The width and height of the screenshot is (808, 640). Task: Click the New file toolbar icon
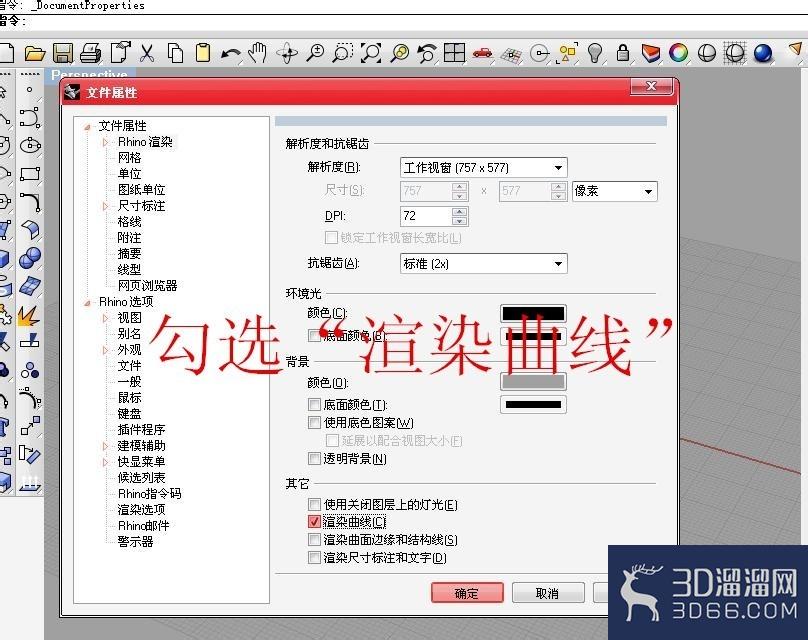[6, 53]
